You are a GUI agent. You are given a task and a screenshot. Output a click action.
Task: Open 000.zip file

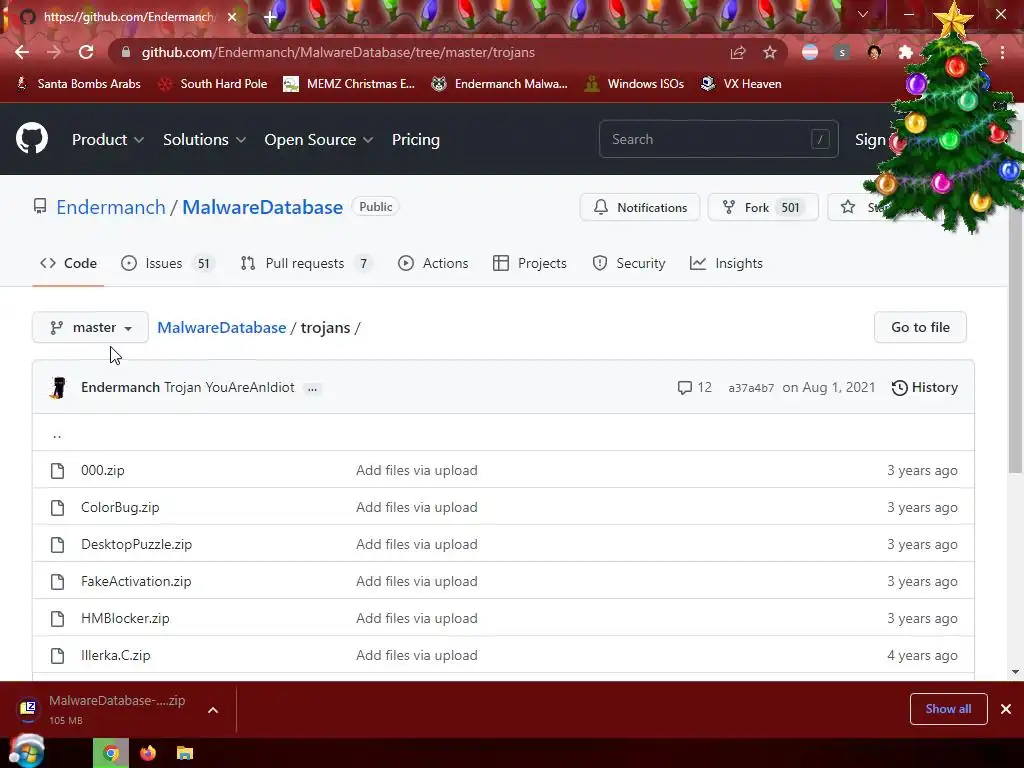(x=103, y=470)
